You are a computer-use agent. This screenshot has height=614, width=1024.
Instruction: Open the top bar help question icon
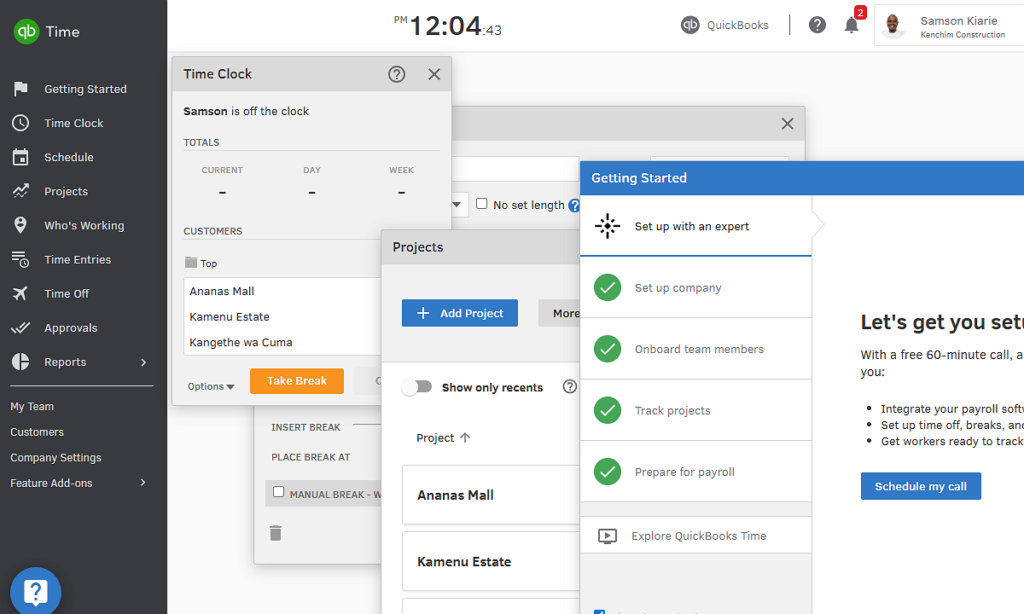point(817,25)
